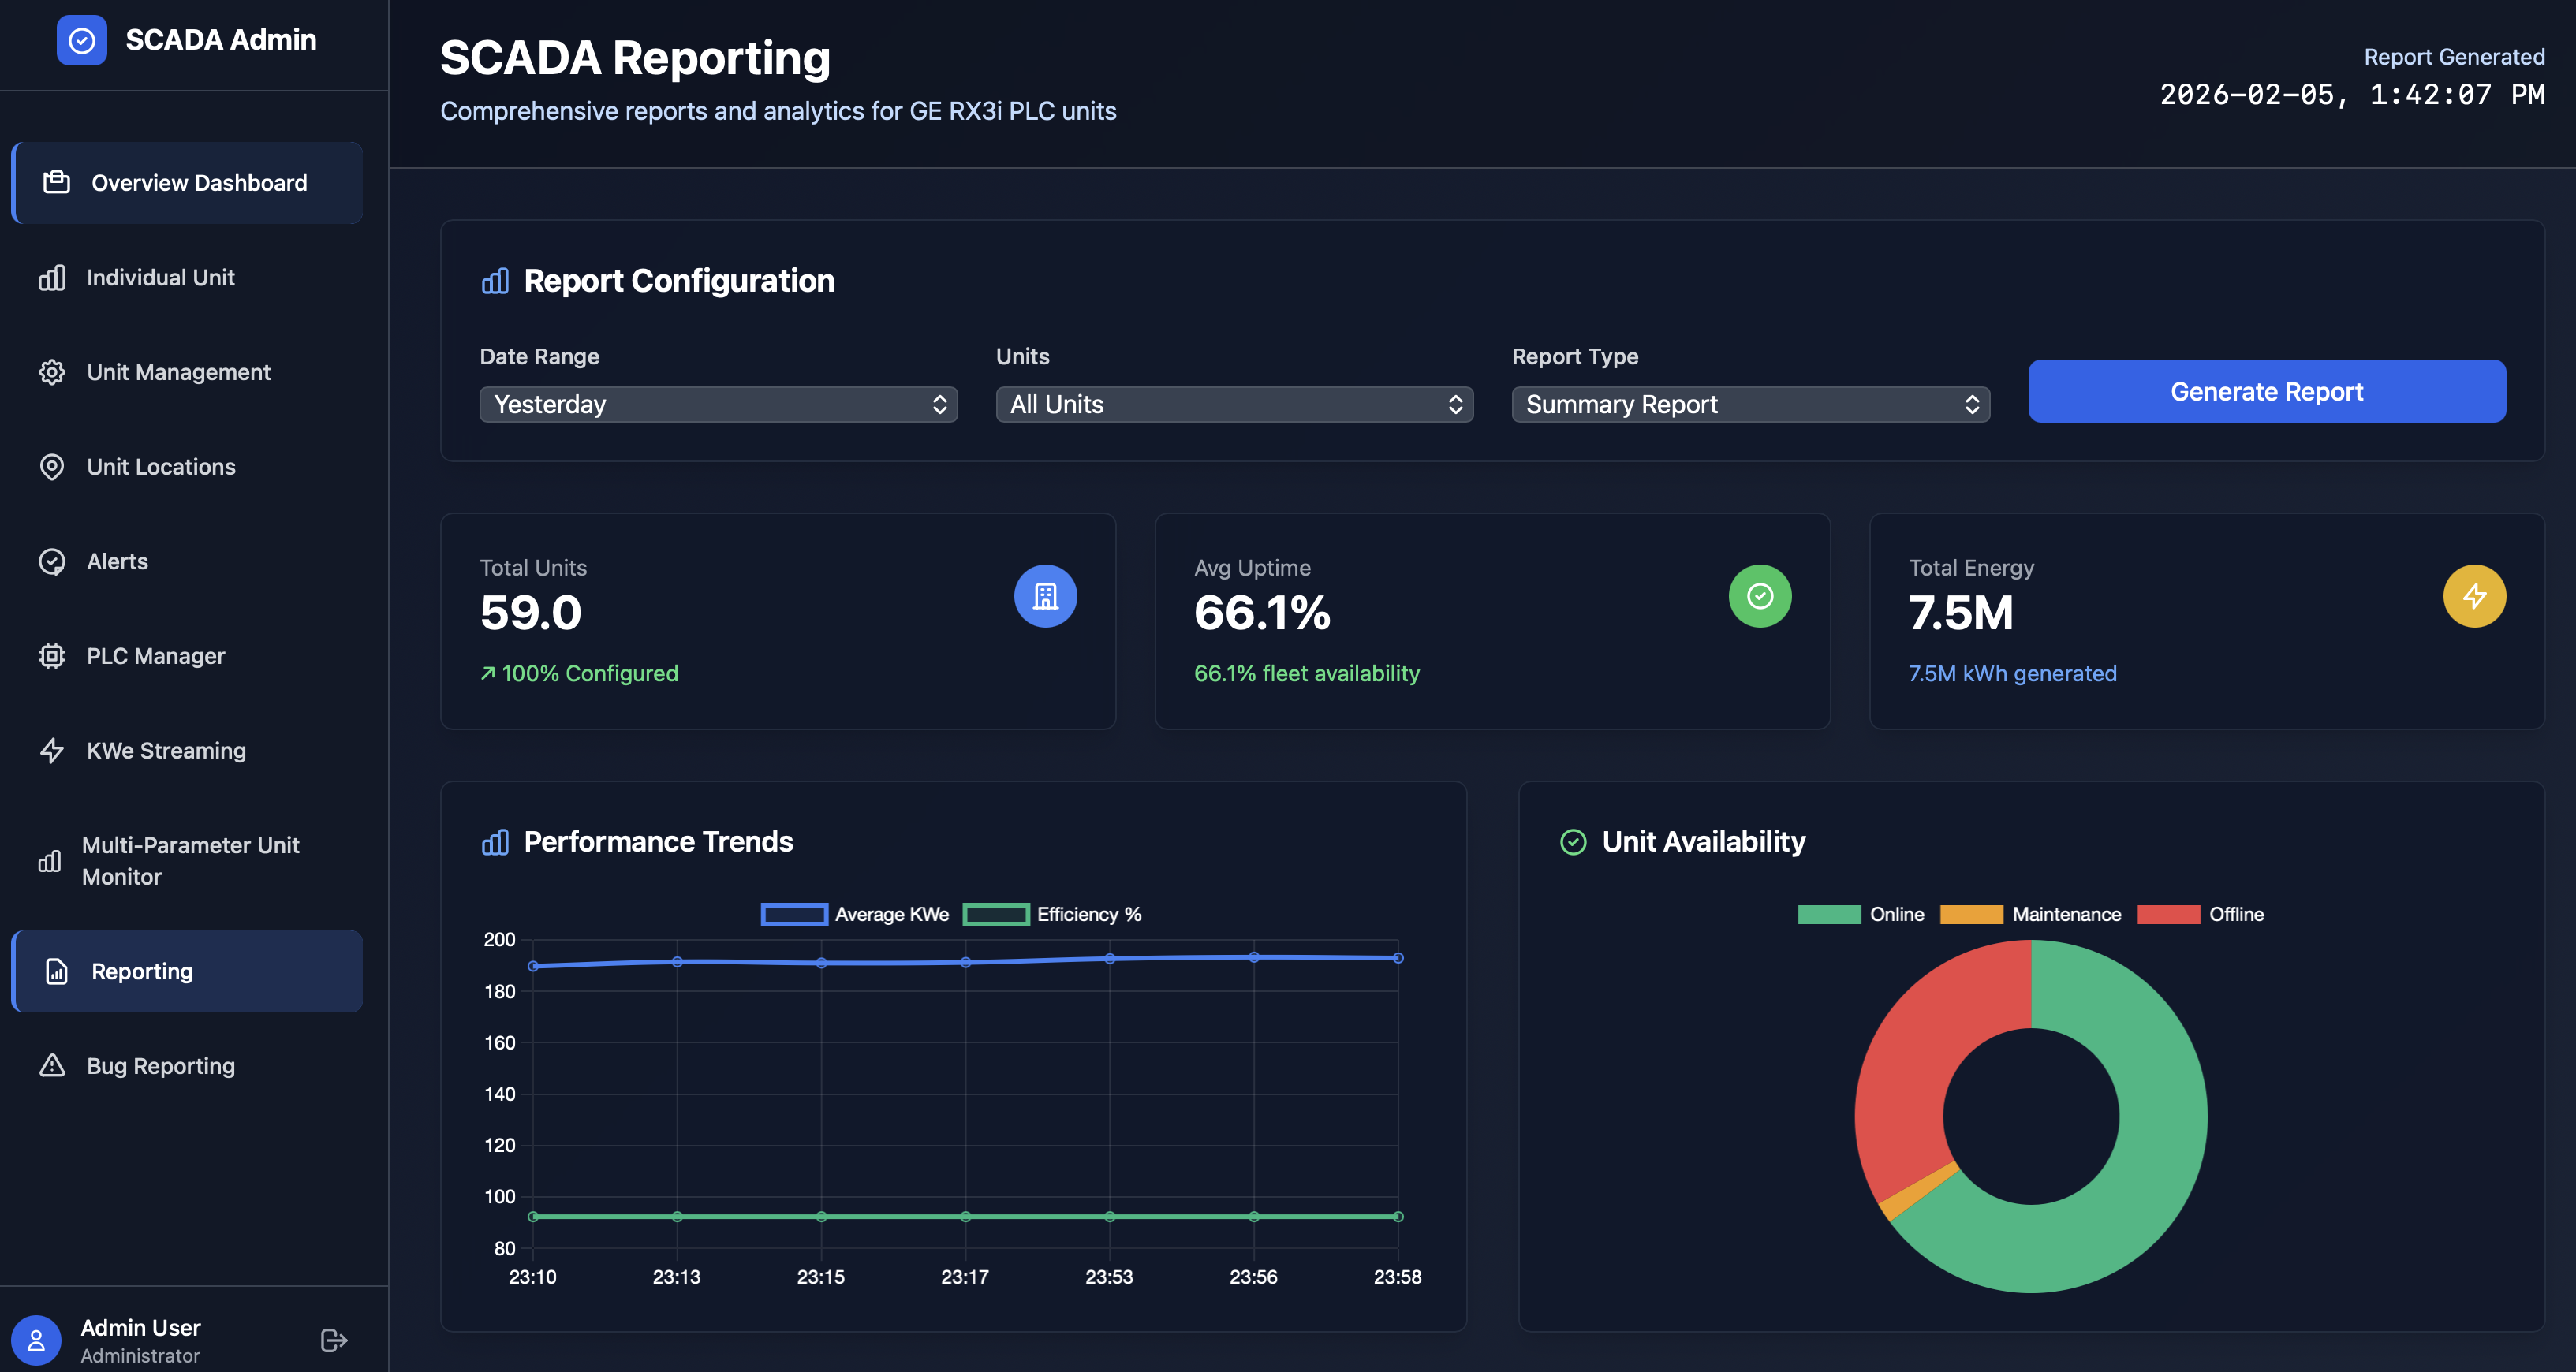The width and height of the screenshot is (2576, 1372).
Task: Click the 7.5M kWh generated text
Action: pos(2012,674)
